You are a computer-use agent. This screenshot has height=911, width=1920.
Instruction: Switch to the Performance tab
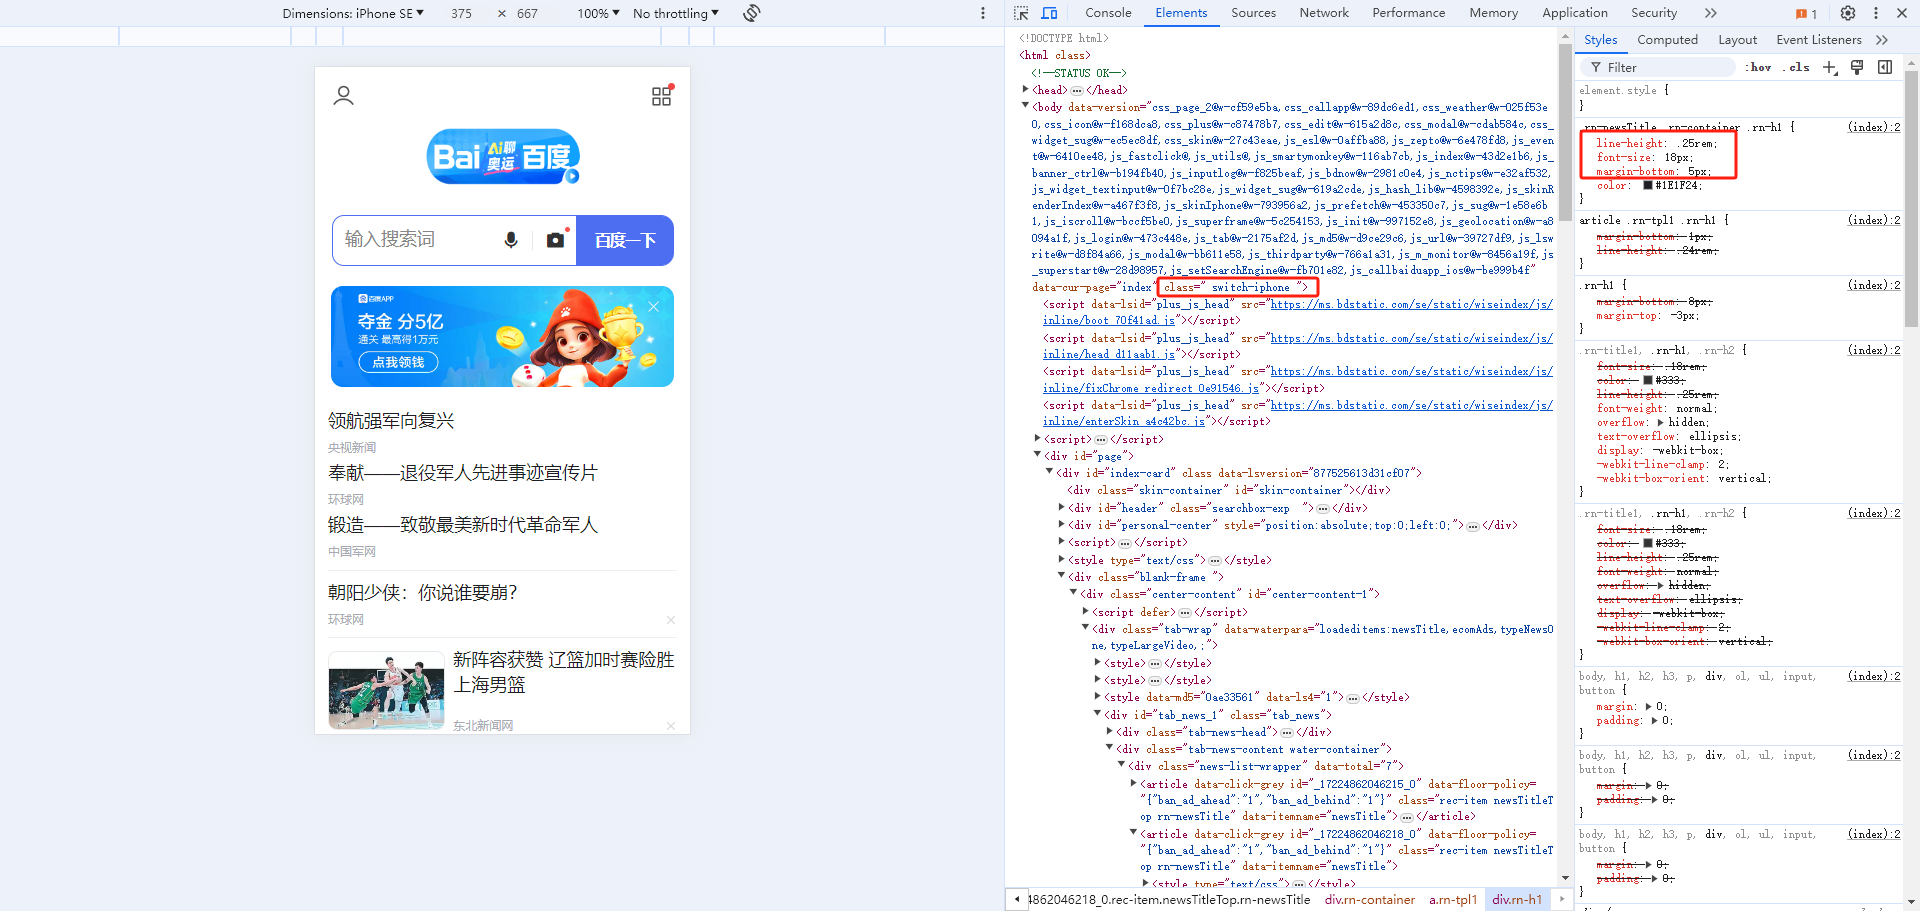coord(1408,13)
